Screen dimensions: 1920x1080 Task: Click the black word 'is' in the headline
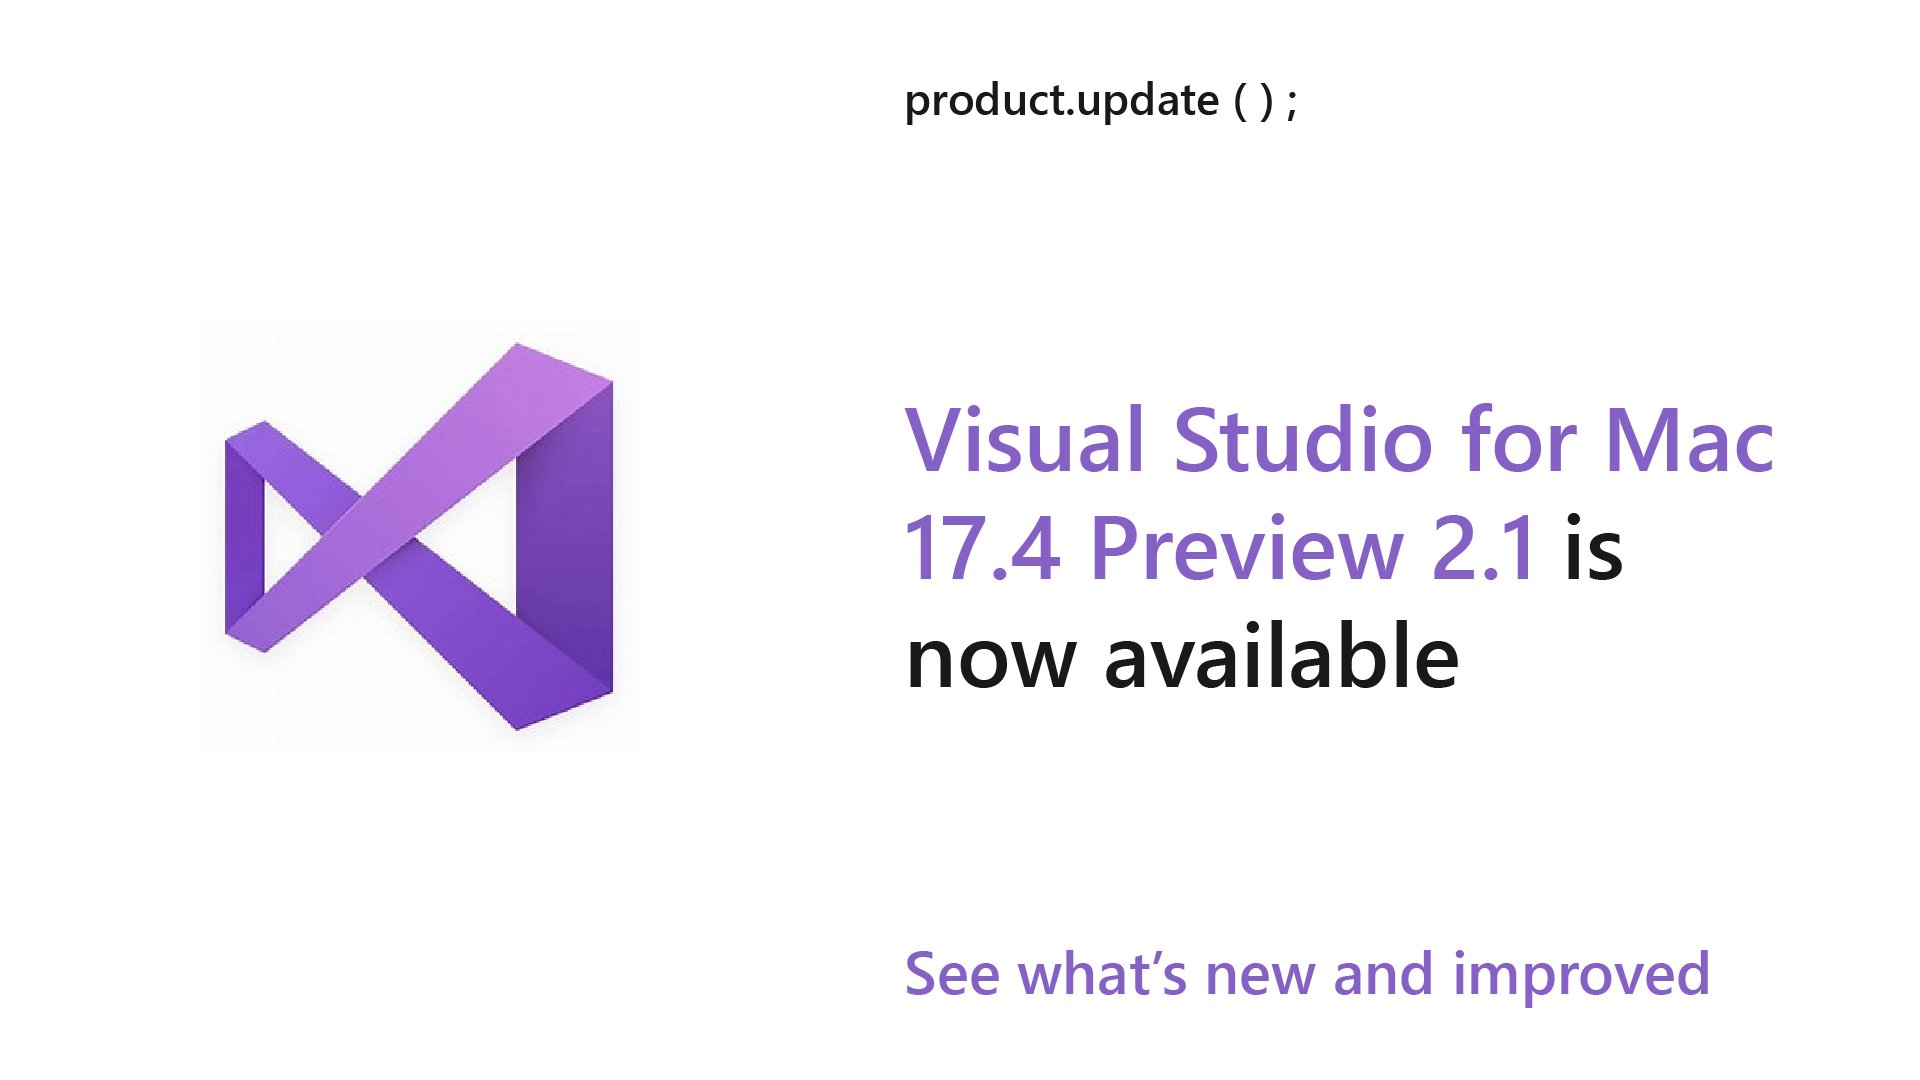(x=1594, y=548)
